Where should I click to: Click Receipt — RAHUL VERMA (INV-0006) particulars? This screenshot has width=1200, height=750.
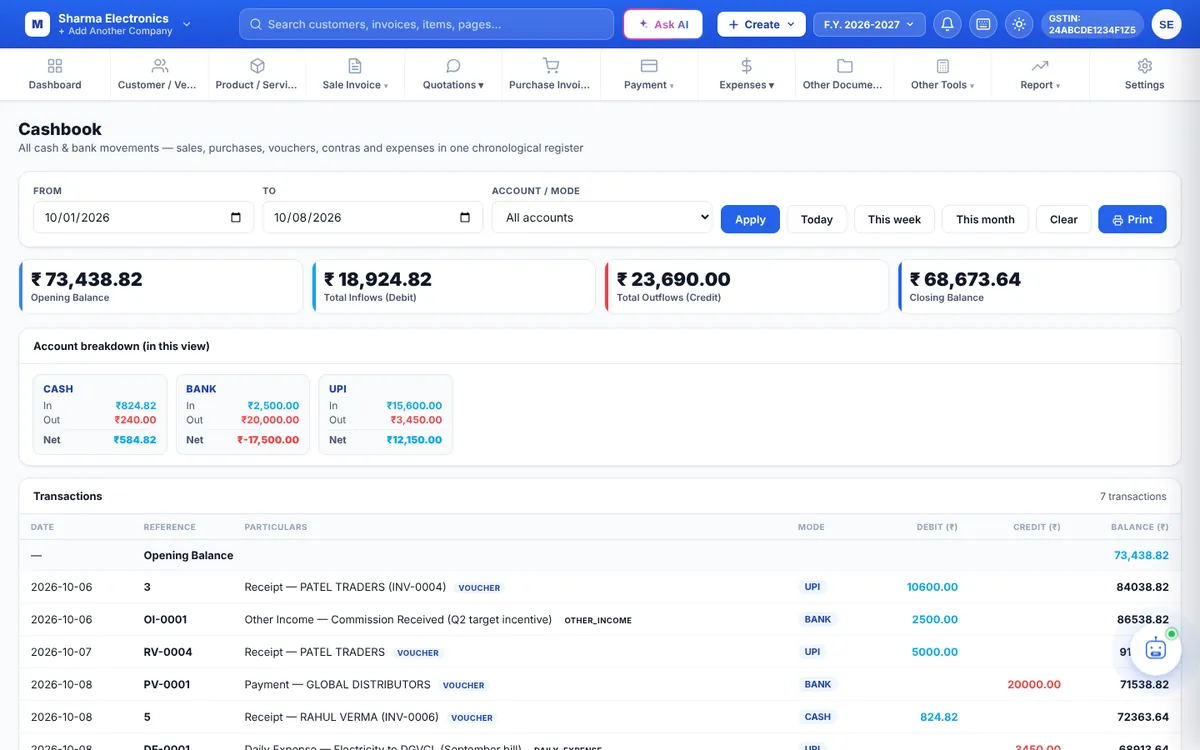(x=341, y=717)
